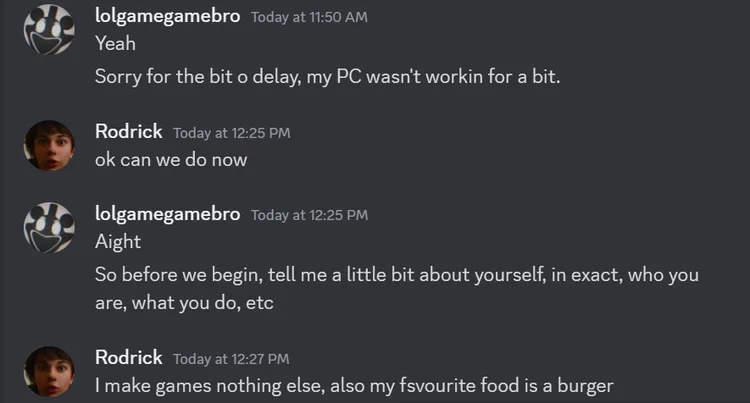Click lolgamegamebro's avatar beside the 'Aight' message
Viewport: 750px width, 403px height.
50,229
